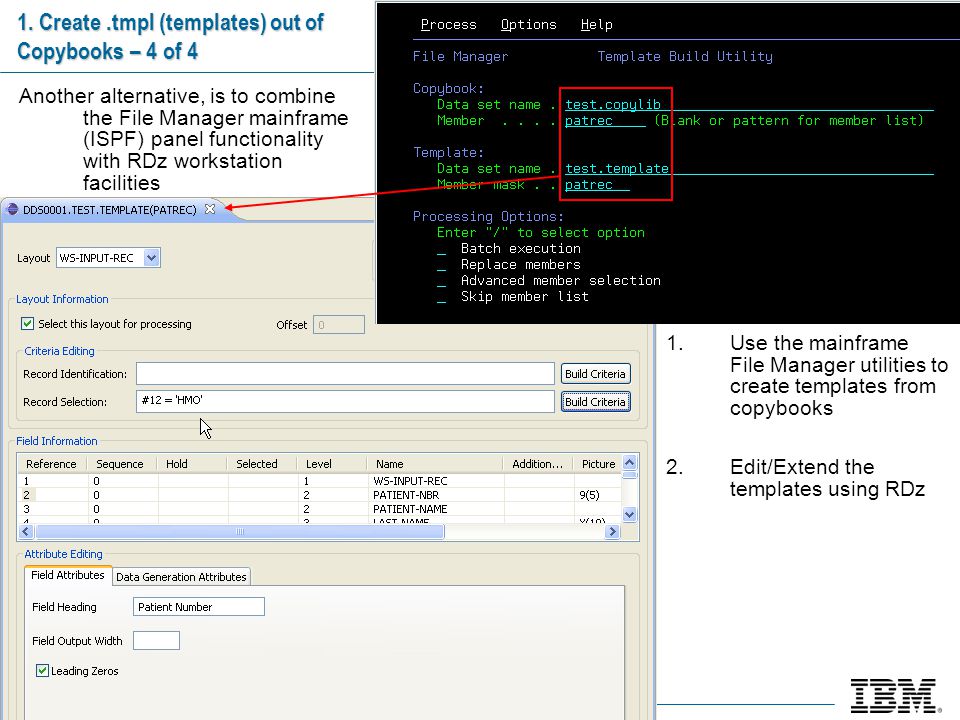Click the Offset input field
960x720 pixels.
pos(339,324)
